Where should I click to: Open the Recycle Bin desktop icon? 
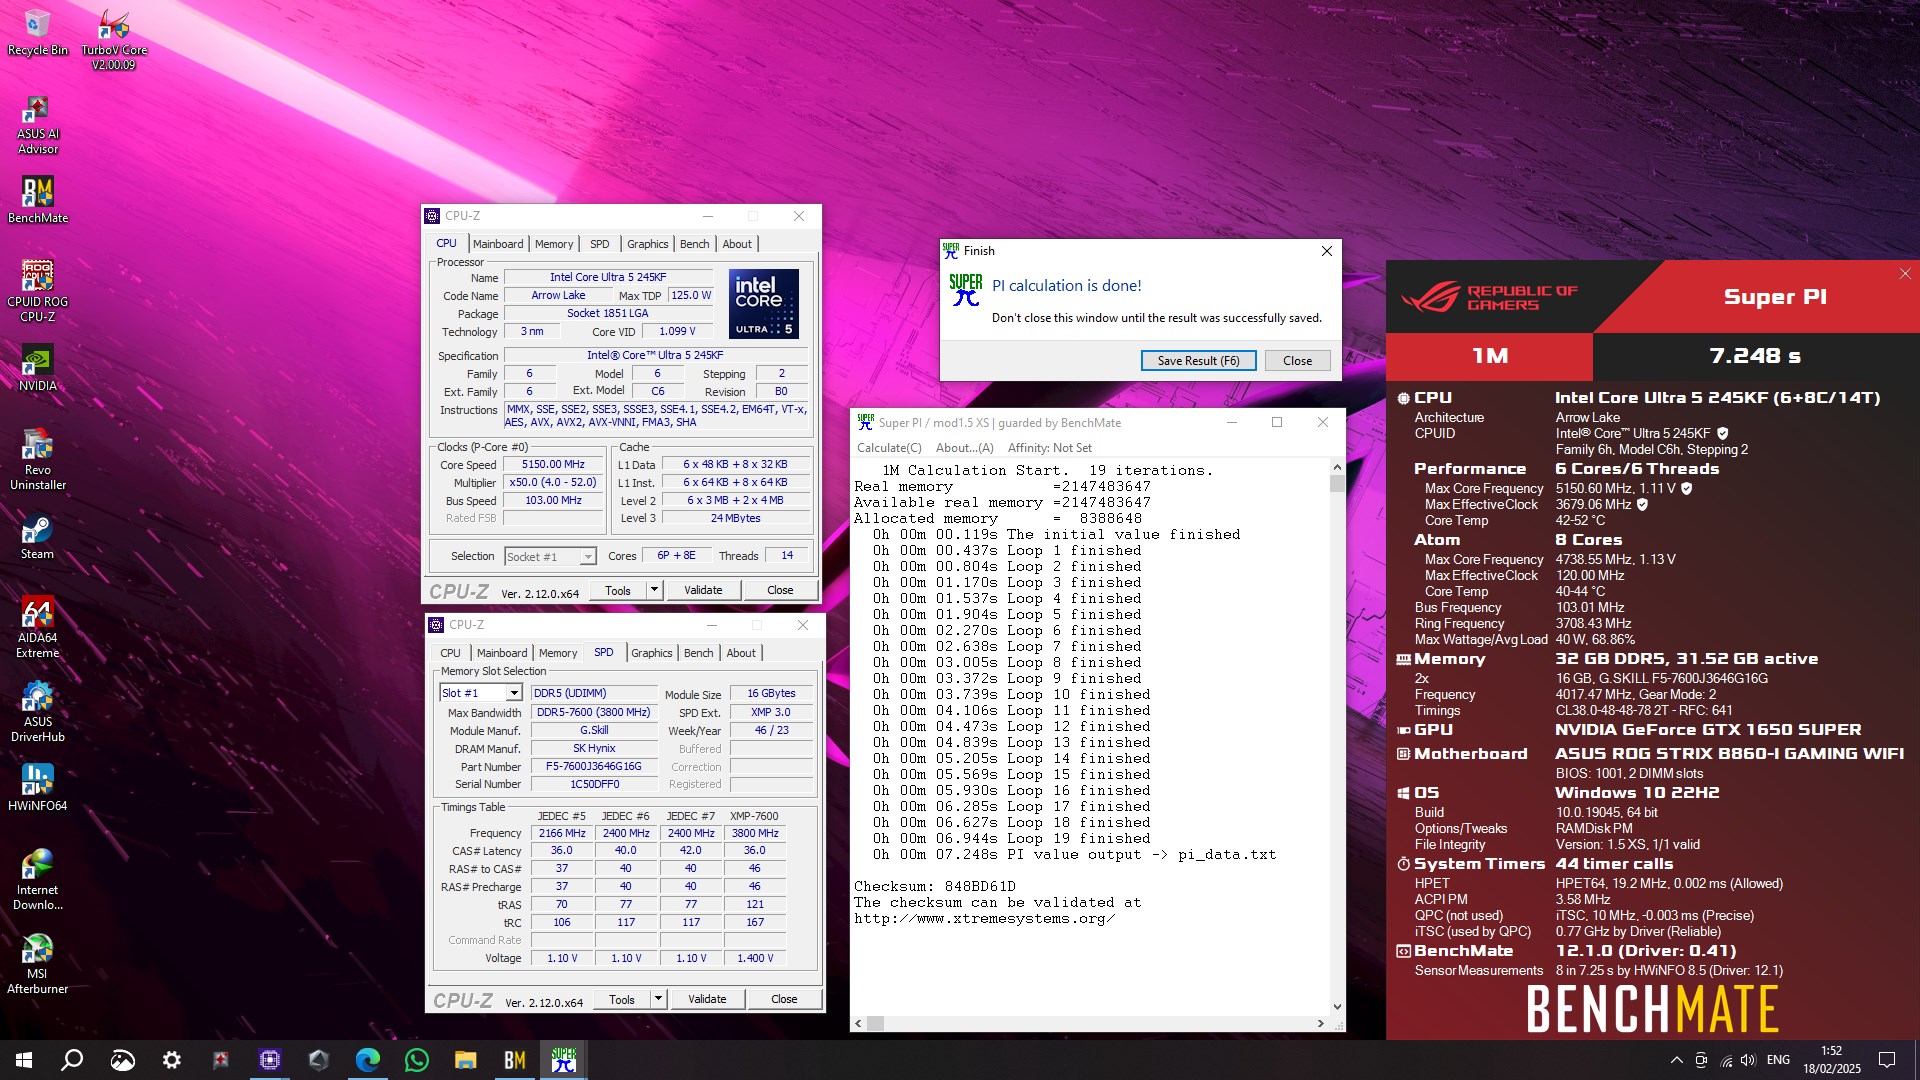coord(37,33)
